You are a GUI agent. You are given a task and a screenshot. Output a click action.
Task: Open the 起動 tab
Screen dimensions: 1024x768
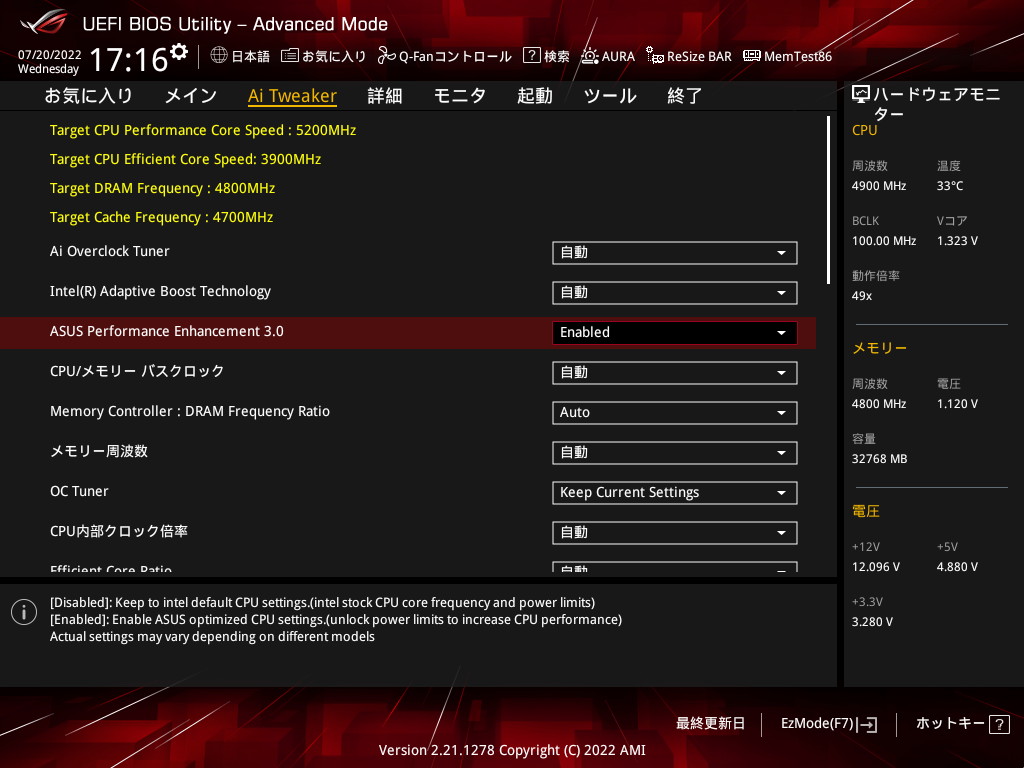[535, 96]
